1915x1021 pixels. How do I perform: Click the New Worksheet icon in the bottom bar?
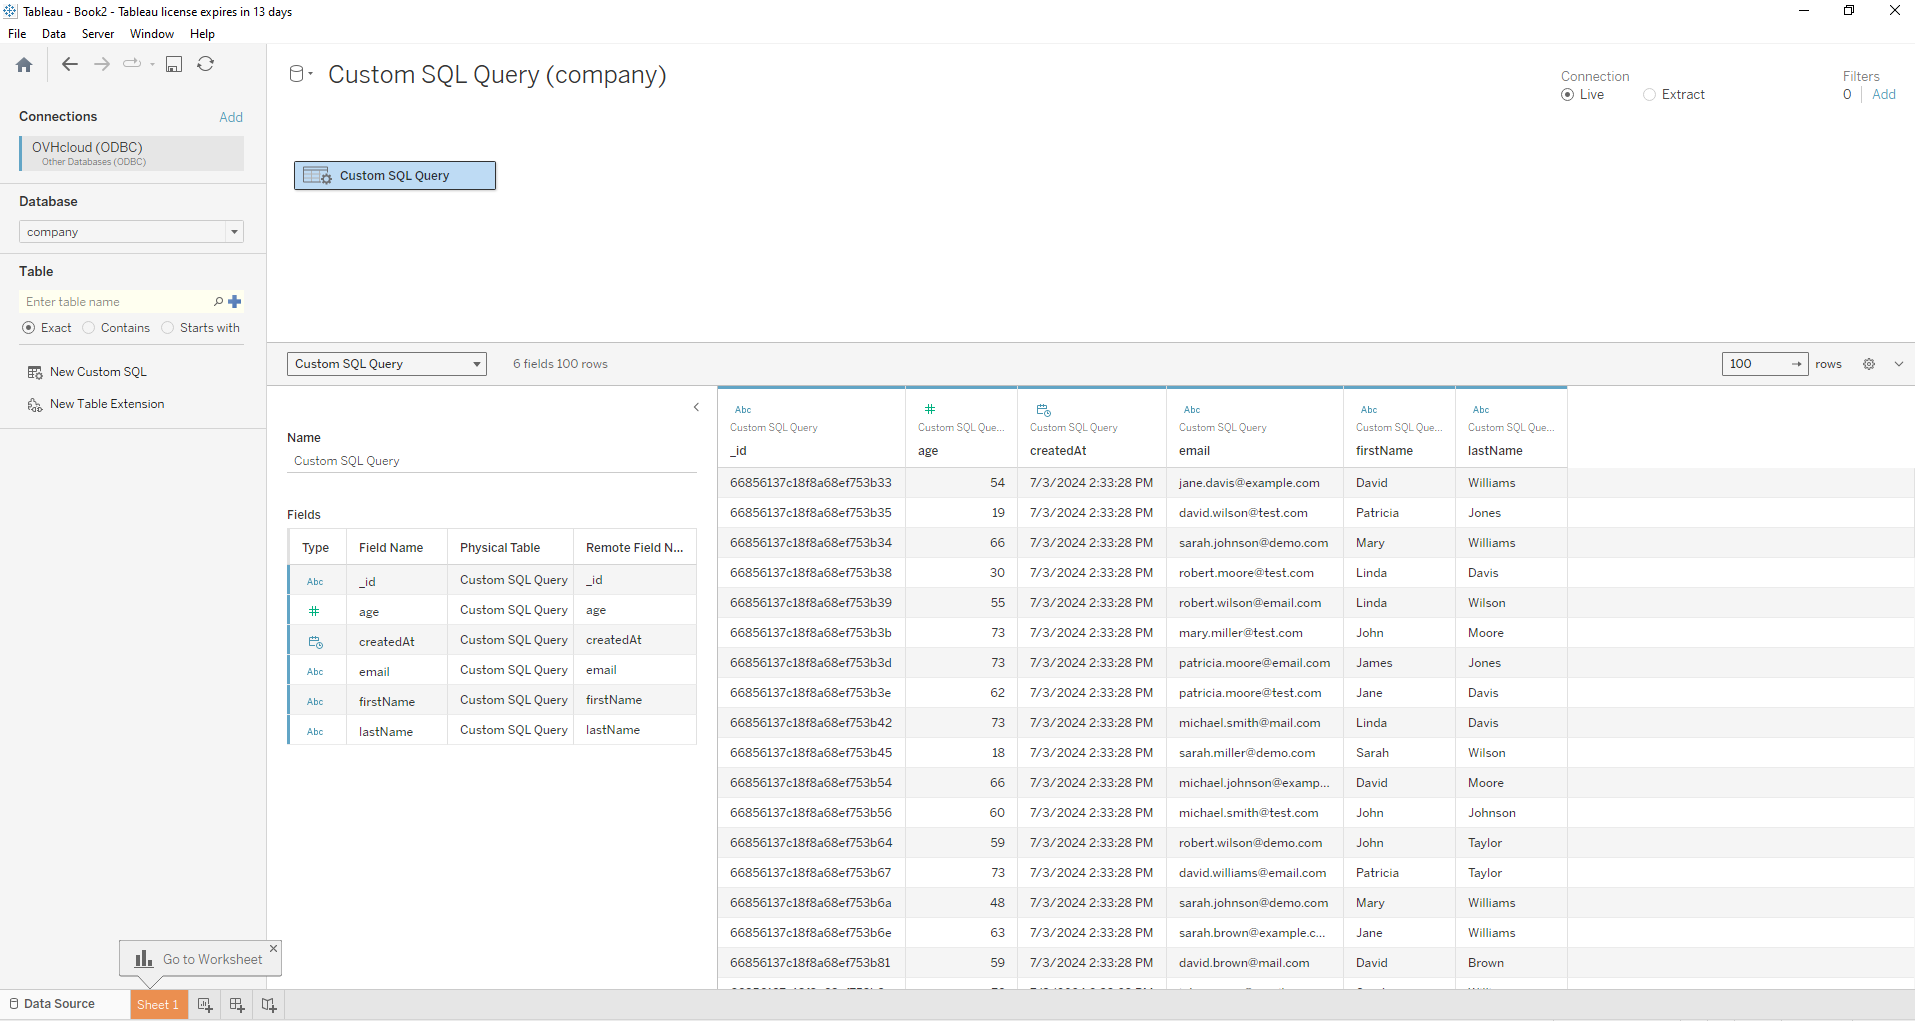point(203,1004)
